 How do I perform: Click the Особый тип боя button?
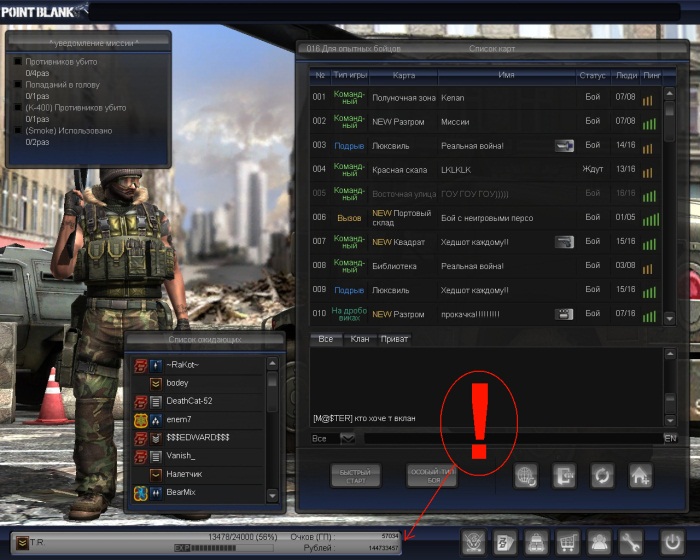click(x=432, y=476)
